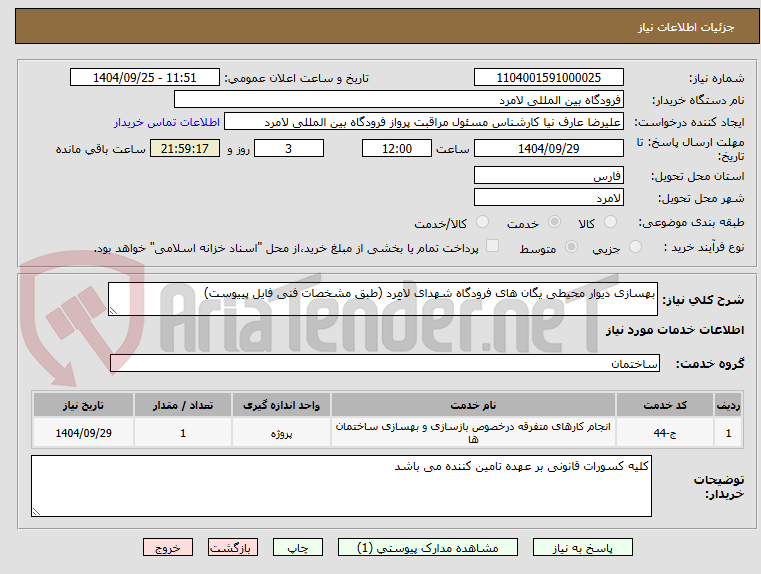Click the بازگشت back button

coord(232,547)
